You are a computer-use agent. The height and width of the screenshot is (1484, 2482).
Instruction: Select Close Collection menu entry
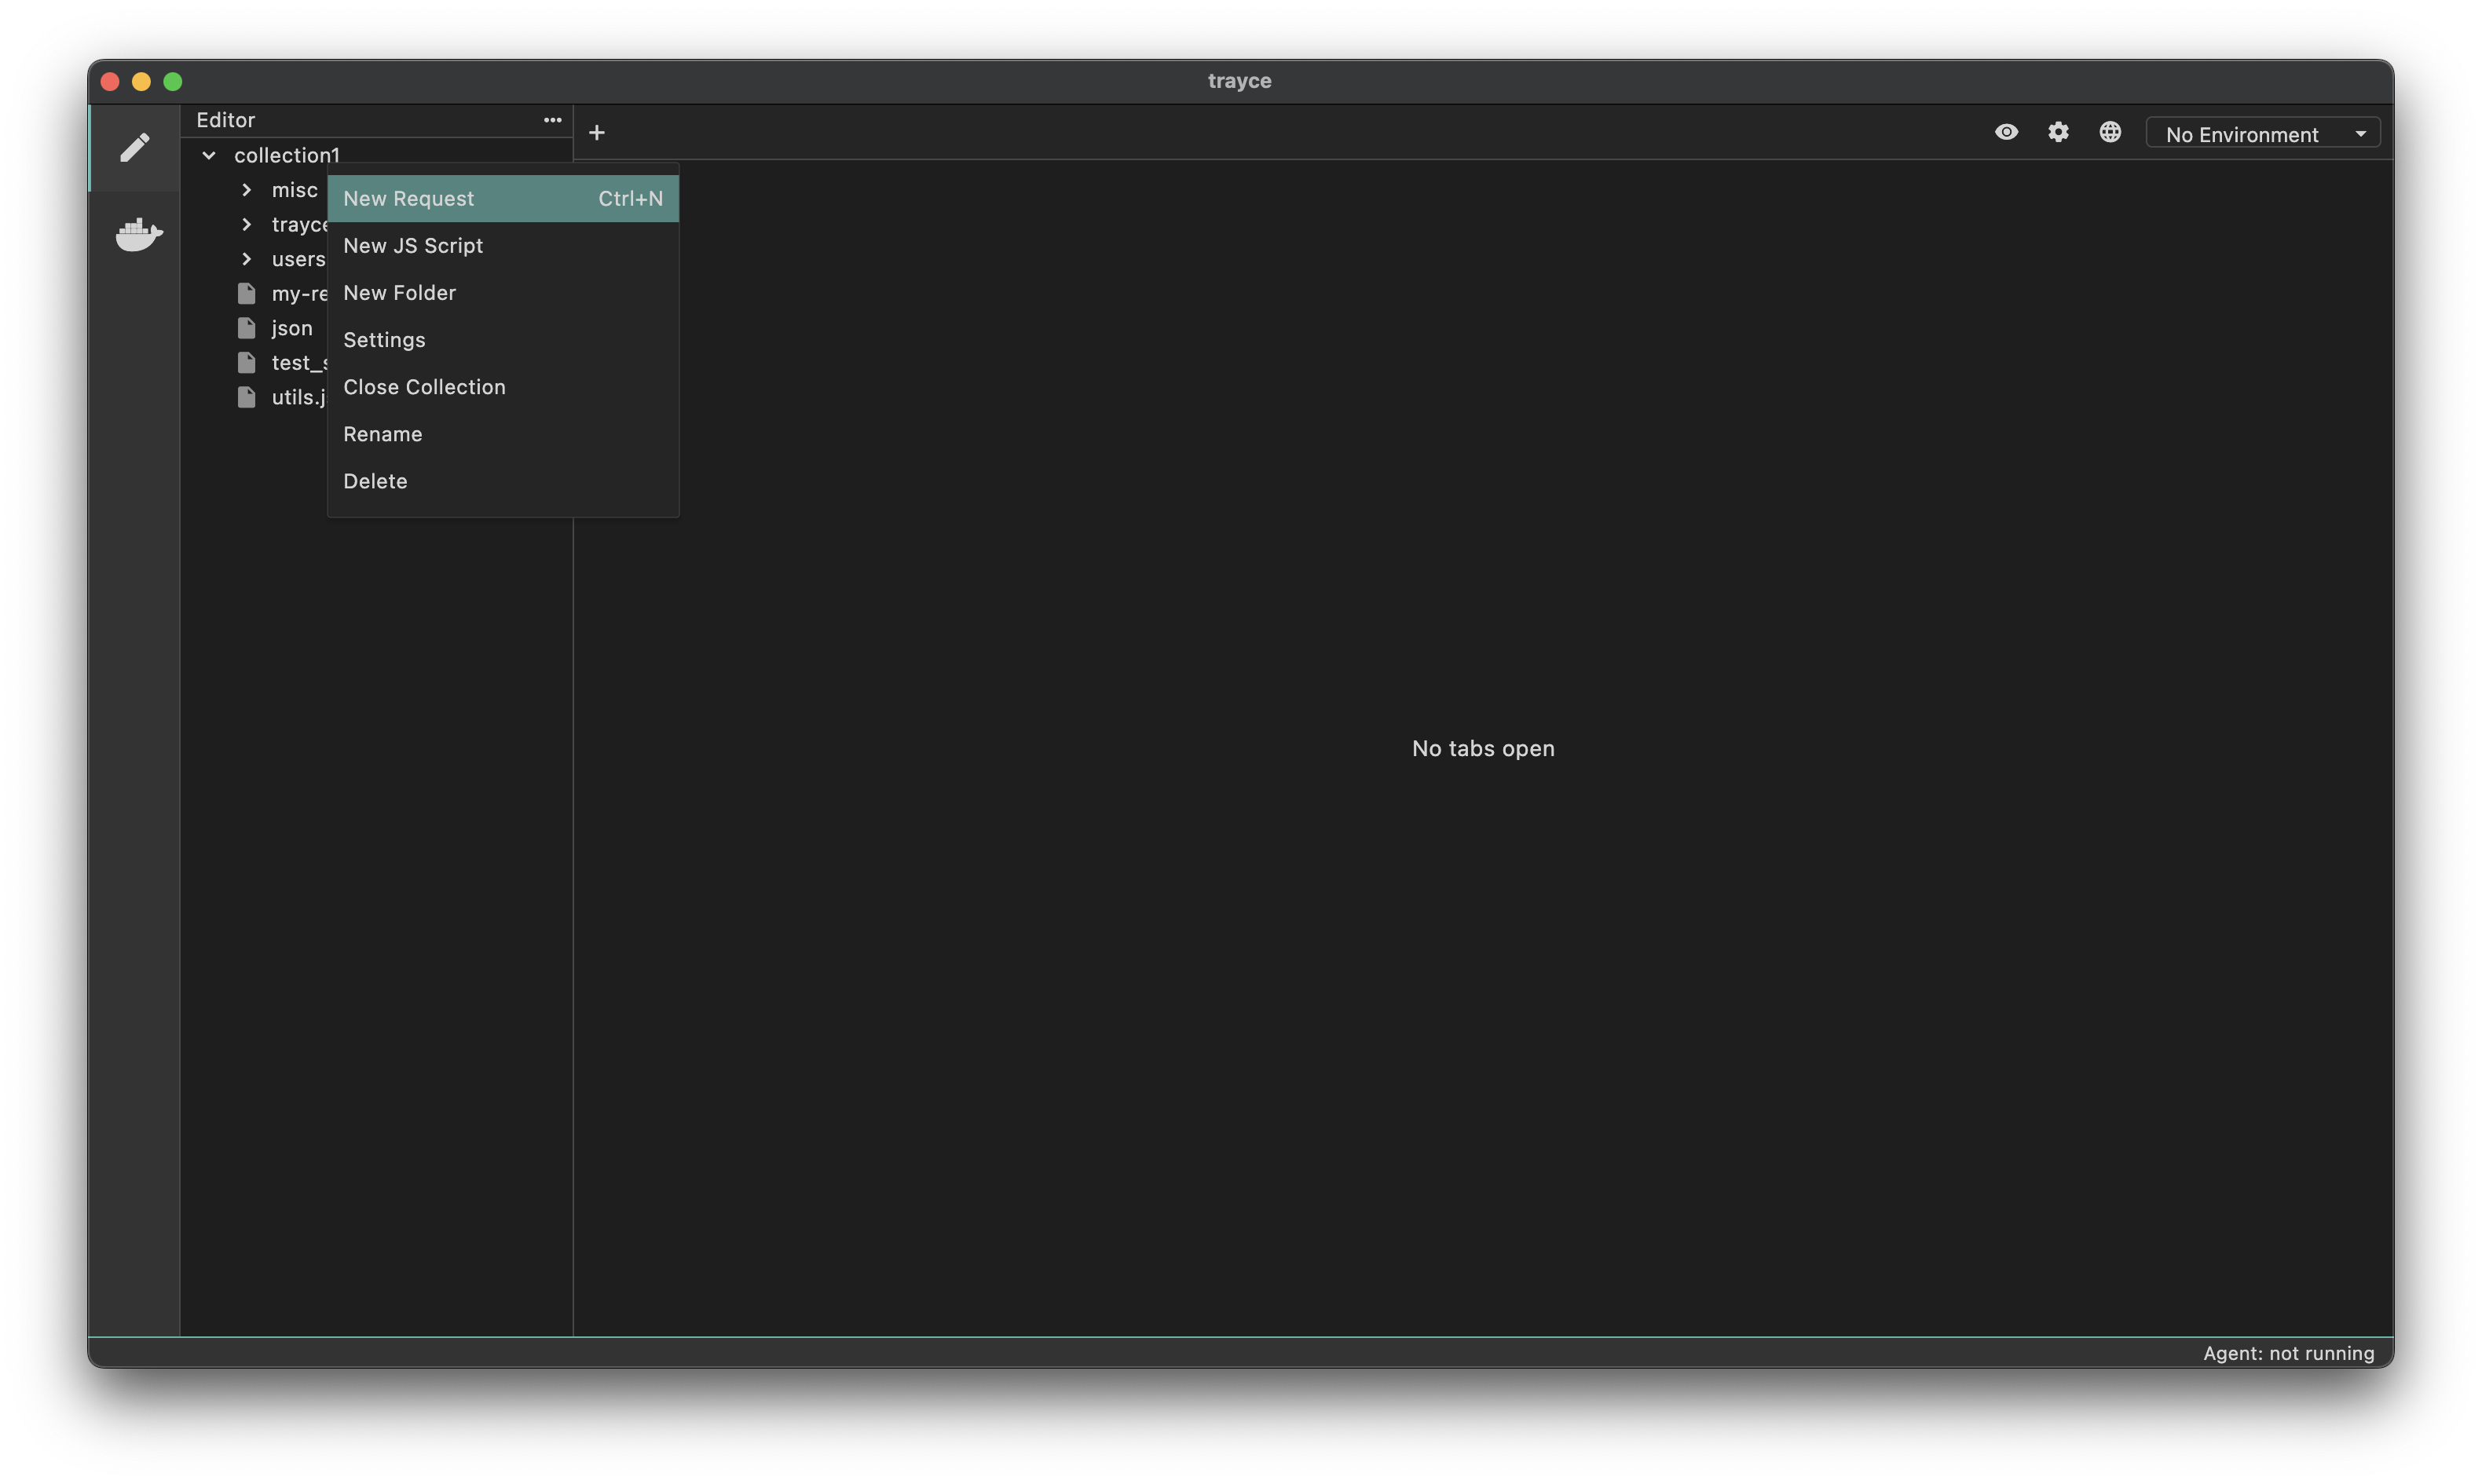503,387
